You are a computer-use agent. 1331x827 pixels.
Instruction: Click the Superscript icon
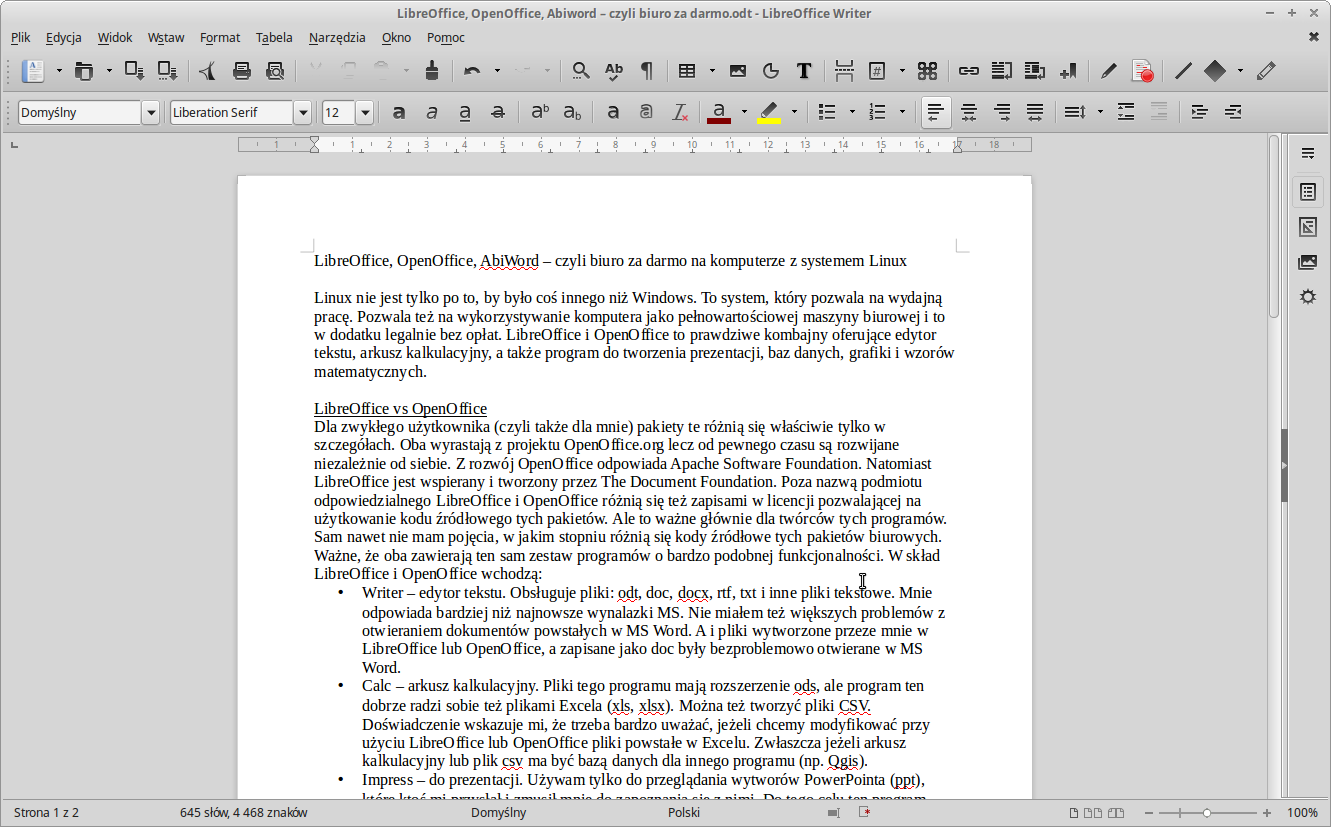click(540, 112)
